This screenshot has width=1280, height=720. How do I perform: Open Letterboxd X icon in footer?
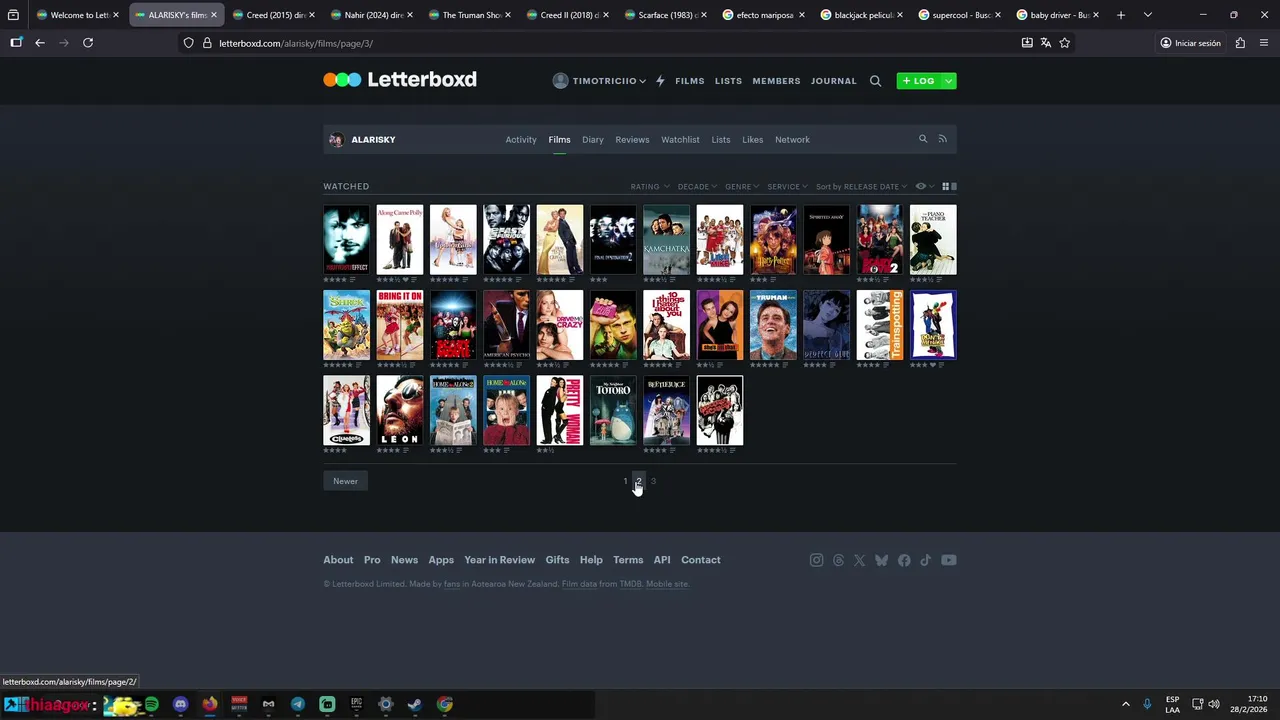tap(860, 560)
